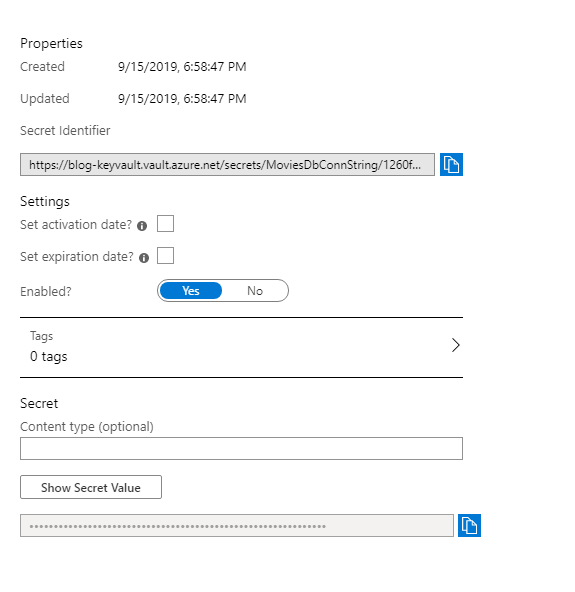Select the Updated date text
The width and height of the screenshot is (575, 592).
coord(182,99)
